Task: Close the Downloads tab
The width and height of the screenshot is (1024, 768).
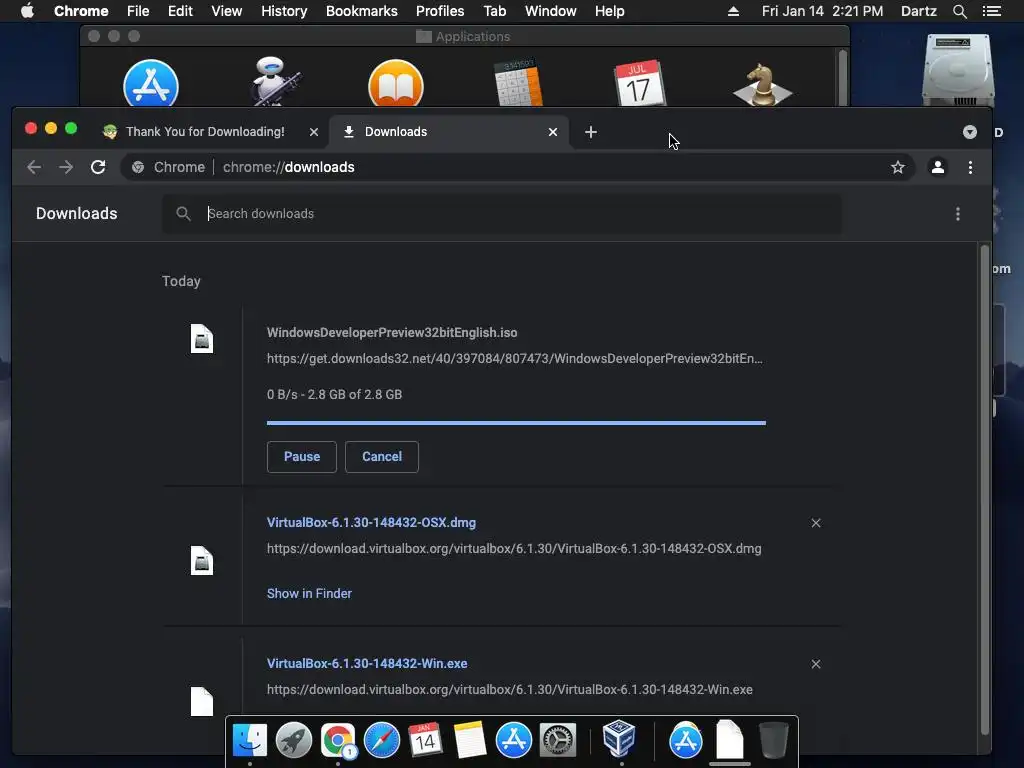Action: [553, 132]
